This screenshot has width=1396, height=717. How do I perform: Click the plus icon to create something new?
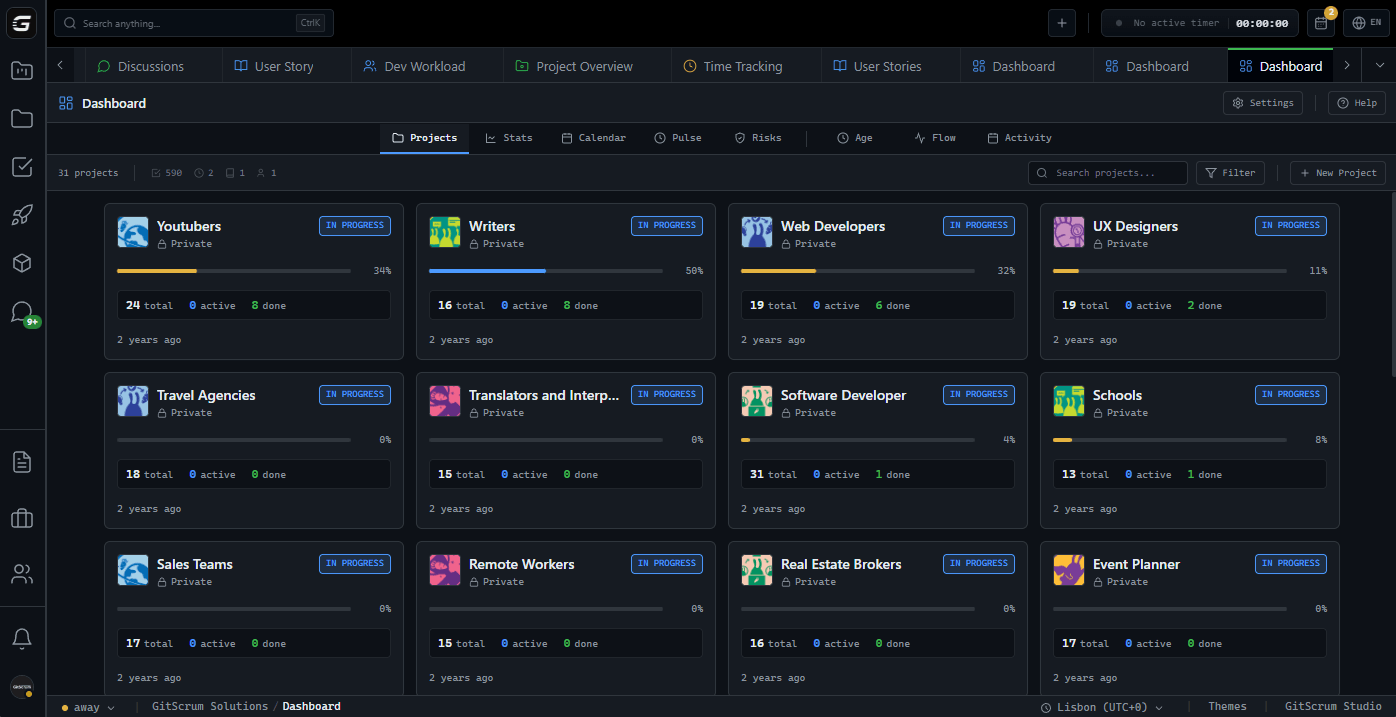[1062, 22]
